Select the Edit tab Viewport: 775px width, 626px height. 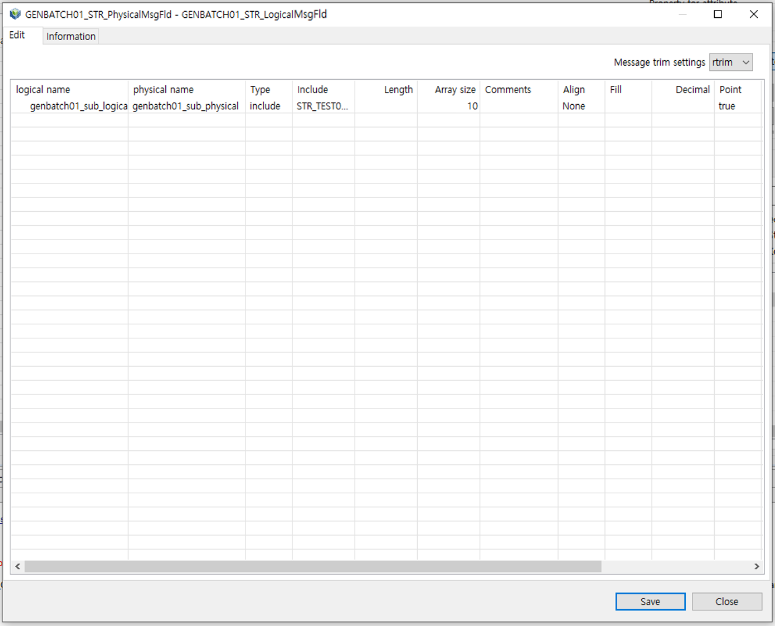point(17,35)
